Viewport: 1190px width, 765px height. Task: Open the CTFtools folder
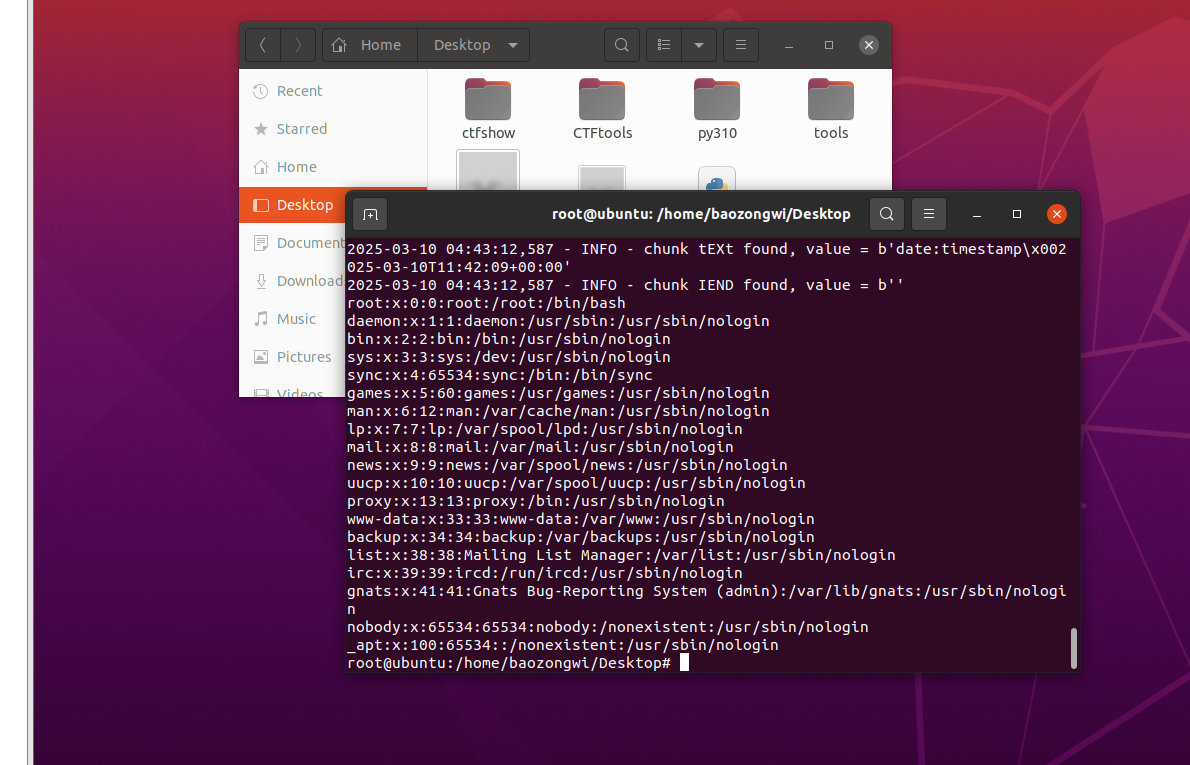click(602, 108)
